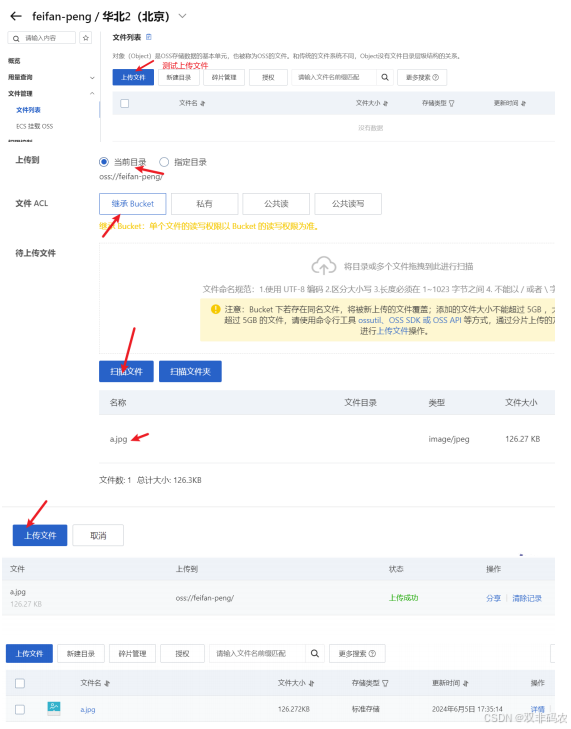Choose the 公共读 ACL option
571x729 pixels.
pyautogui.click(x=276, y=204)
